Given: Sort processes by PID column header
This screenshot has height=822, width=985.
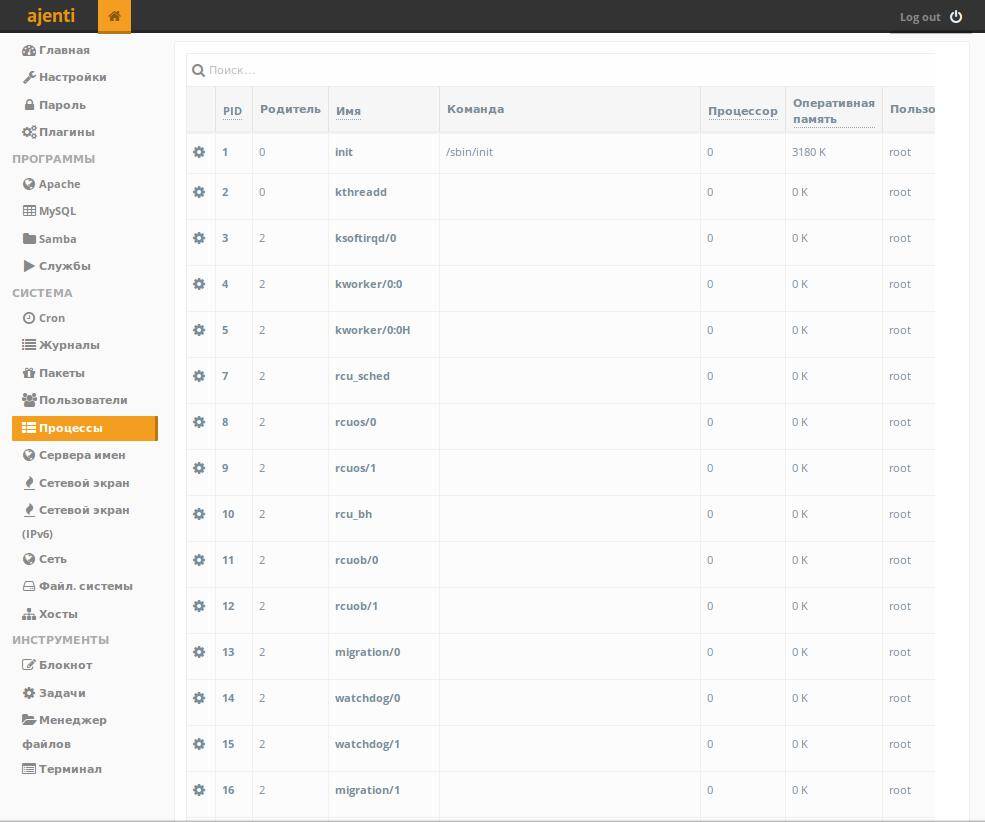Looking at the screenshot, I should point(232,111).
